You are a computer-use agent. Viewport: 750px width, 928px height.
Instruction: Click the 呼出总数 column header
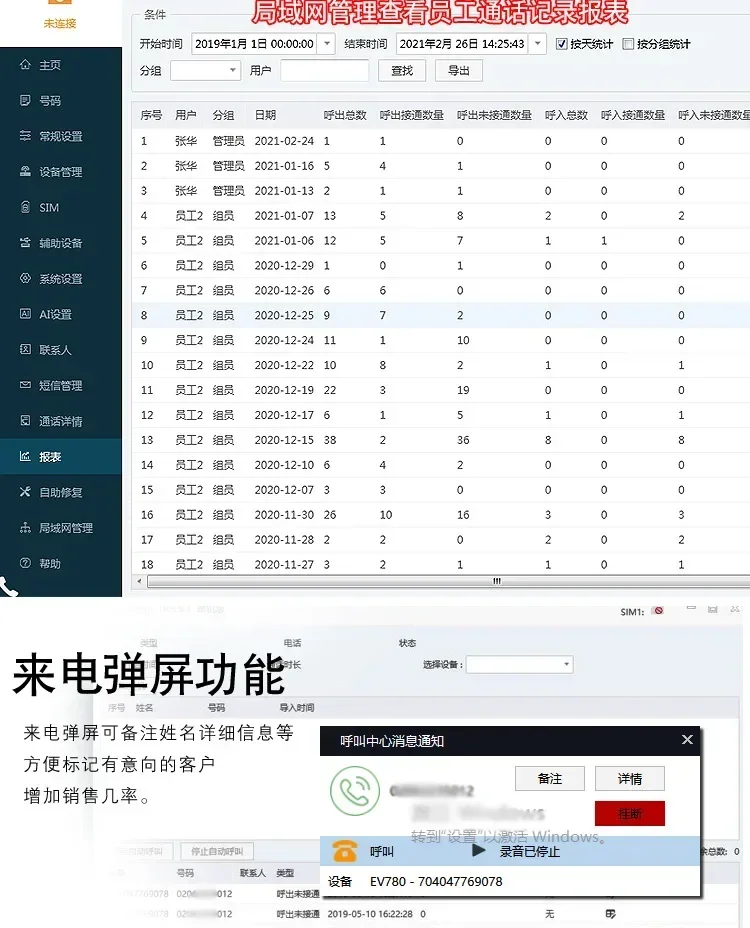coord(345,115)
